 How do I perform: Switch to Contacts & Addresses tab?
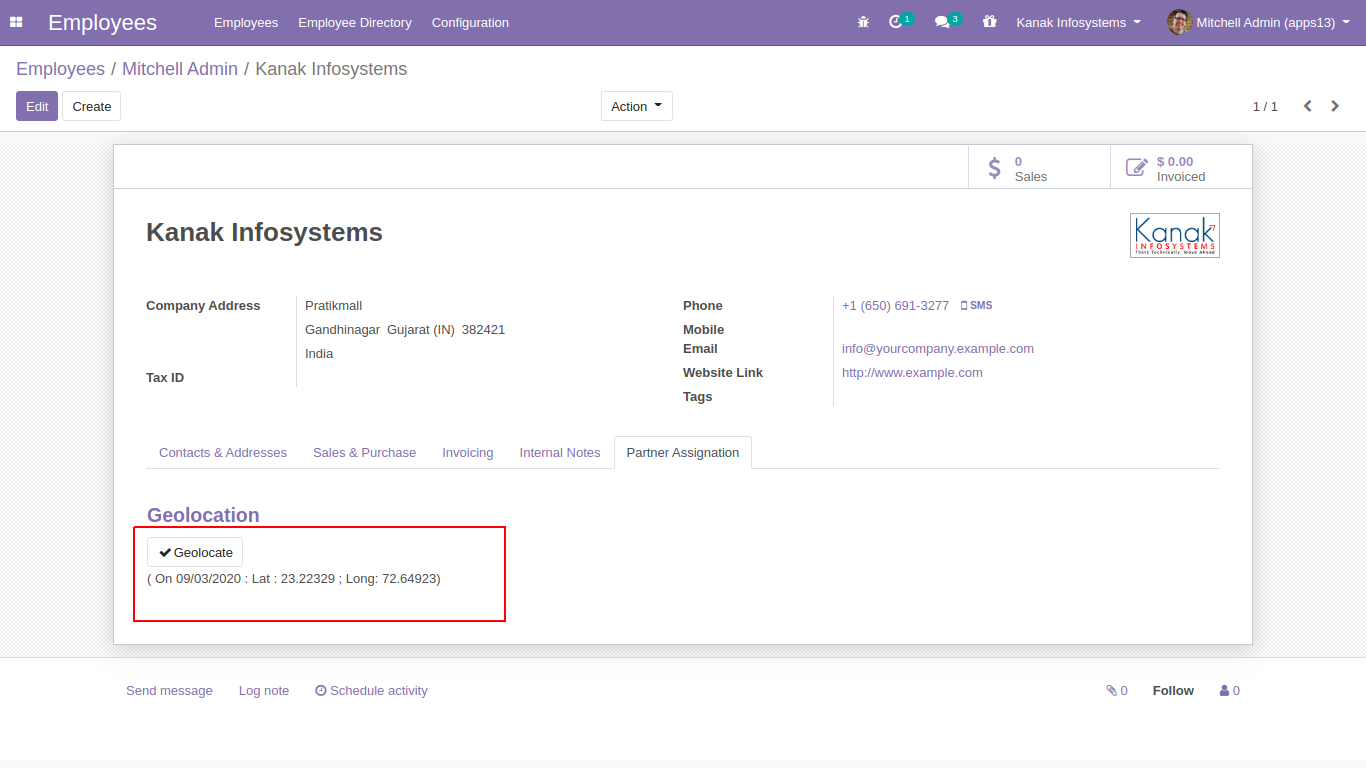(x=223, y=453)
